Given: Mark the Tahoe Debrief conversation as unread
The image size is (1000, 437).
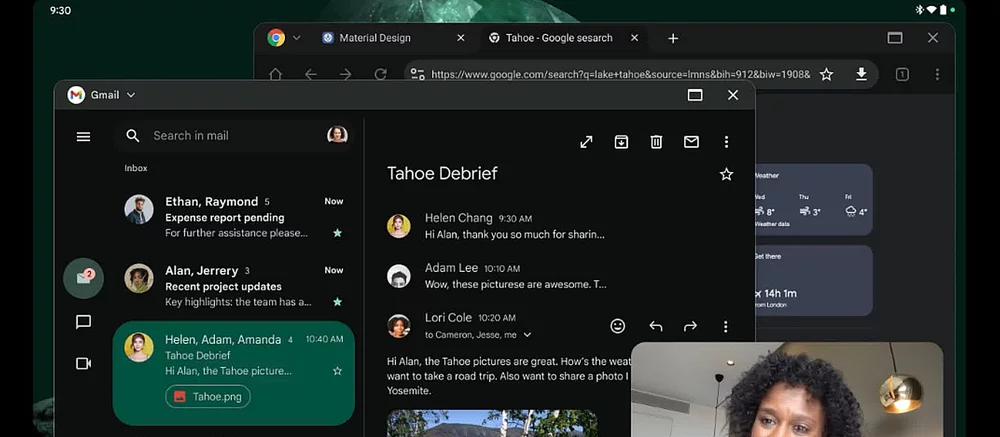Looking at the screenshot, I should click(691, 142).
